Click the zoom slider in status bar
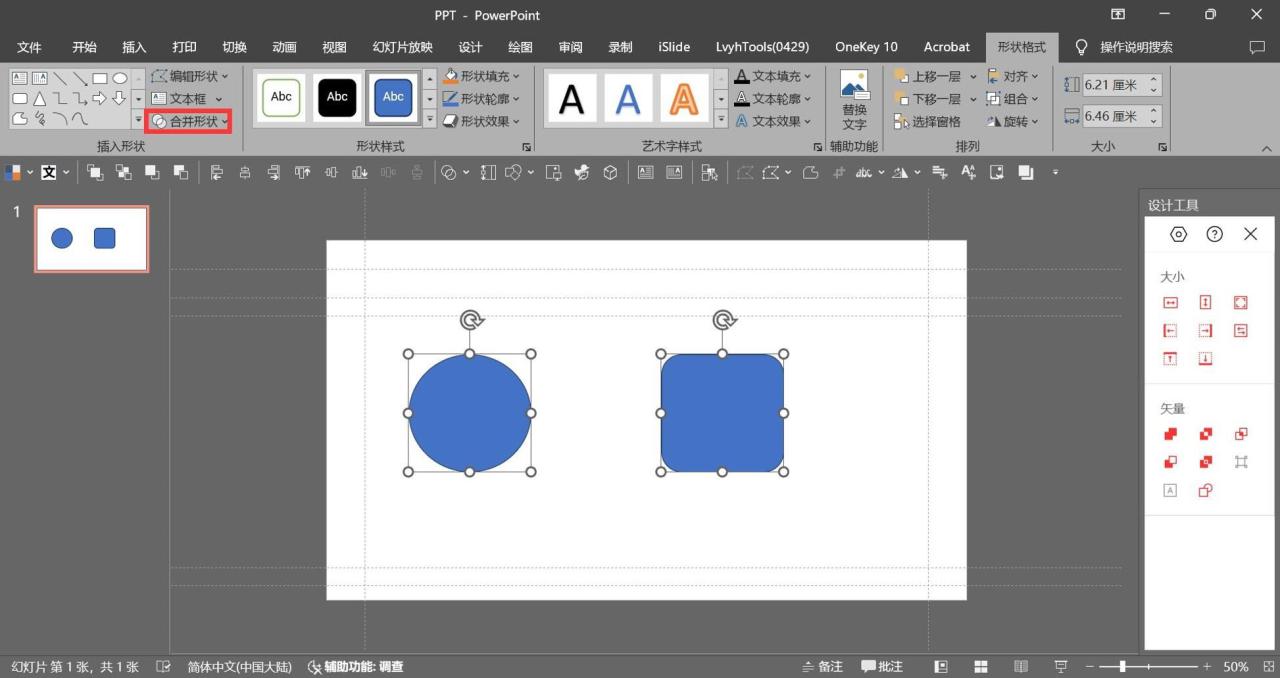This screenshot has height=678, width=1280. [x=1123, y=666]
